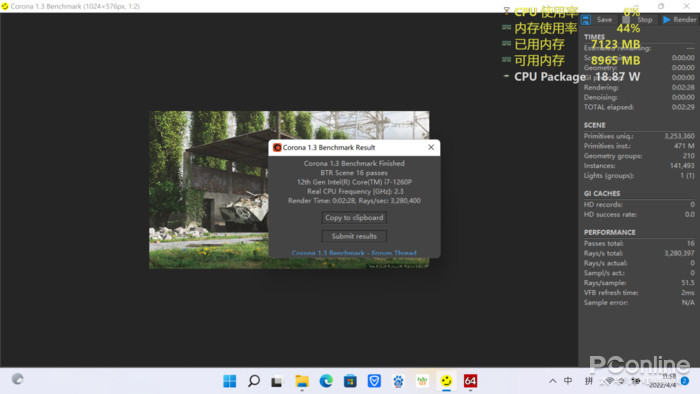Open the hao123 app on taskbar
700x394 pixels.
[422, 381]
